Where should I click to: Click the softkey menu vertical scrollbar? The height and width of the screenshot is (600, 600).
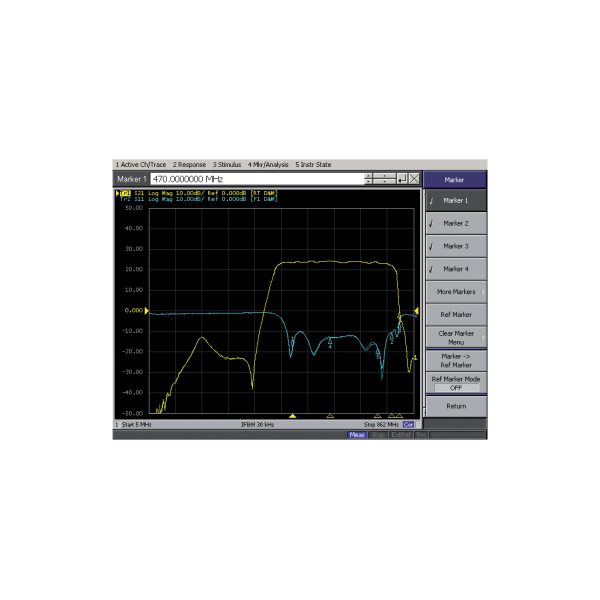coord(423,303)
